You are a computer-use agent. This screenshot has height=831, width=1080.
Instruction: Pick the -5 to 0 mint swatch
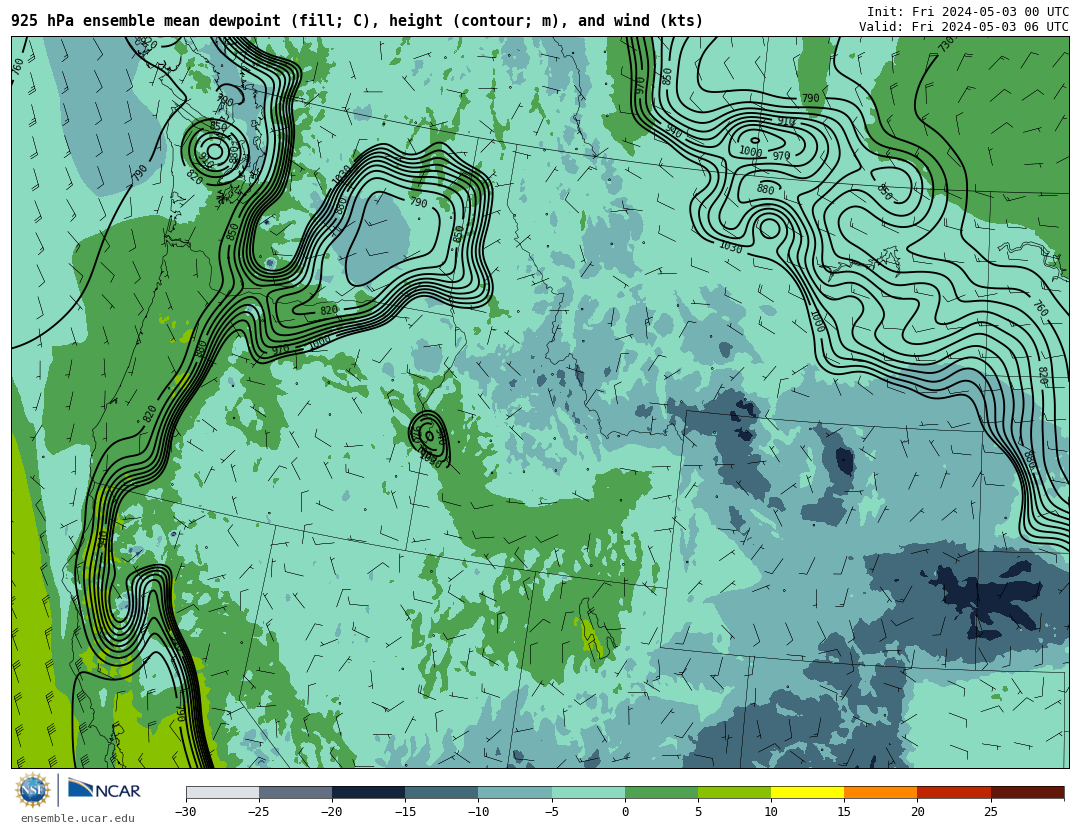588,792
